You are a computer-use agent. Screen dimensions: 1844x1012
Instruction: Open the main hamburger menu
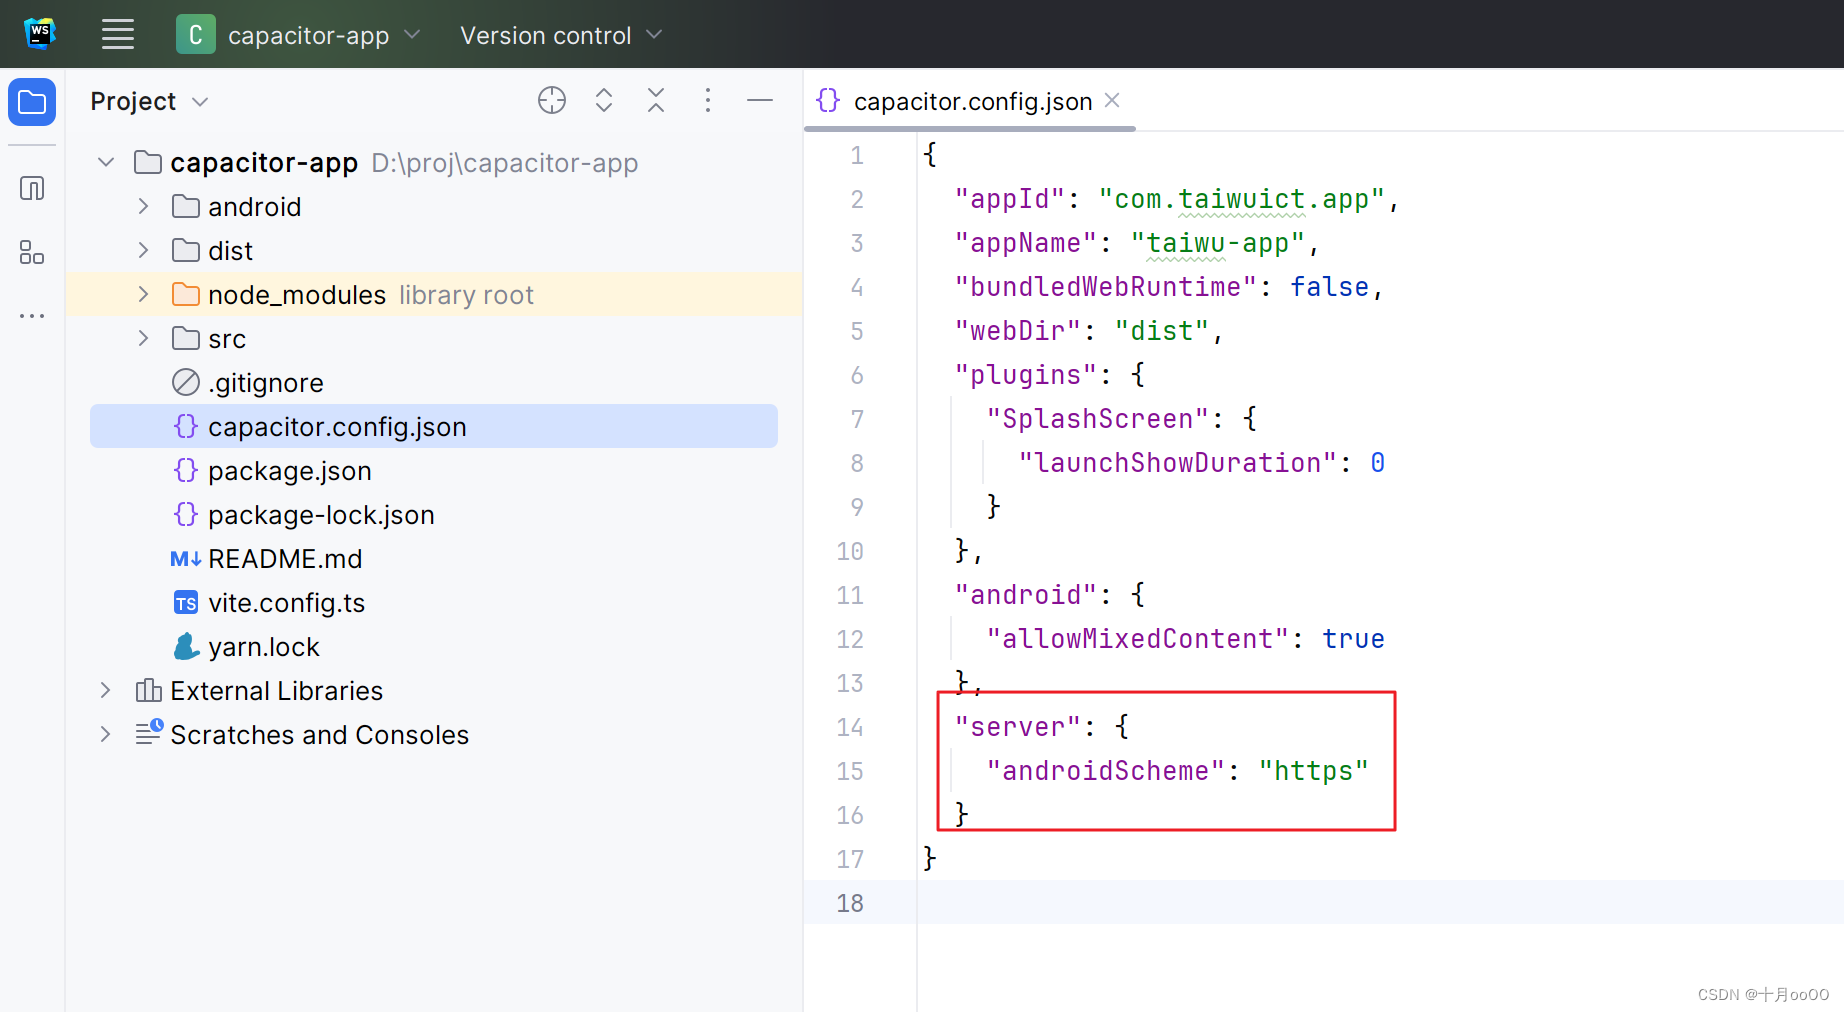click(117, 34)
